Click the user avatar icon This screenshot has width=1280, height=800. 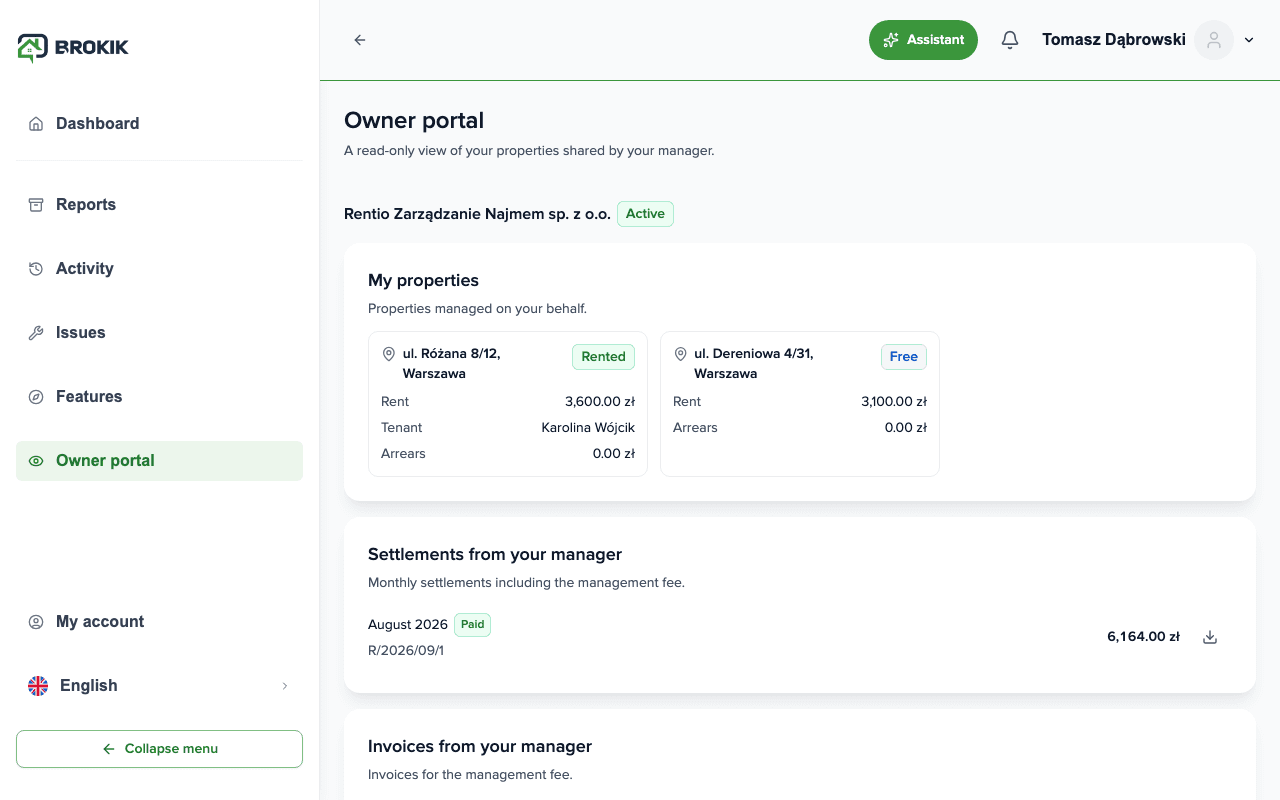point(1214,40)
